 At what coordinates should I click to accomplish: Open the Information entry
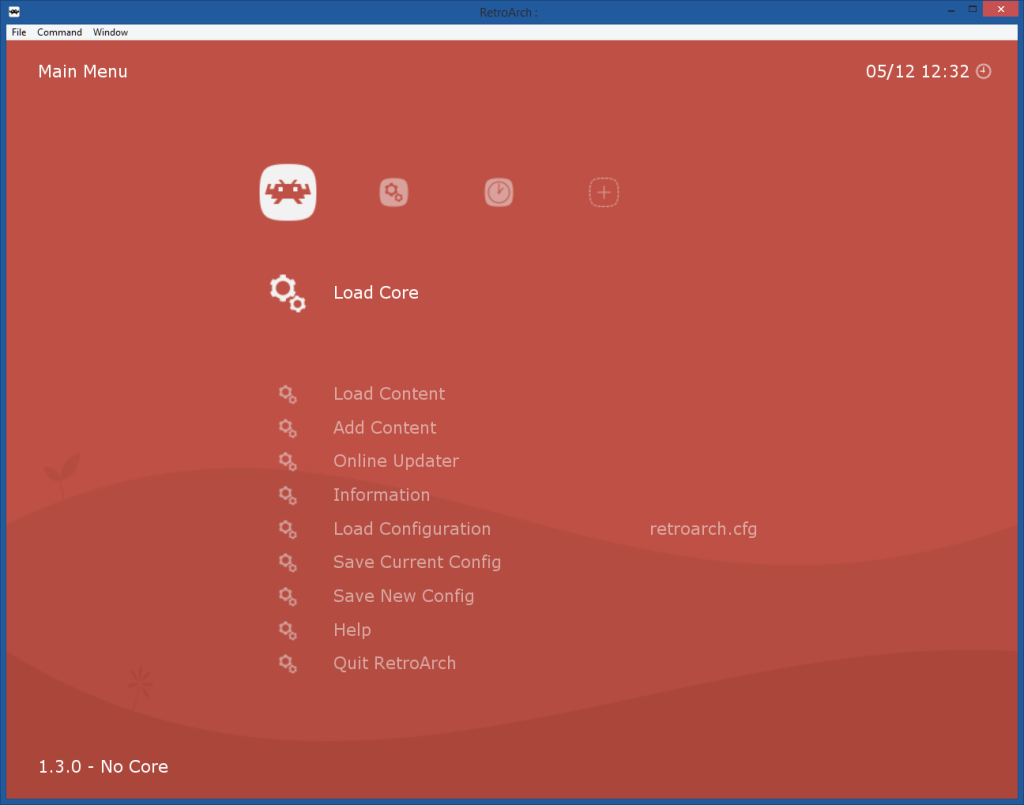coord(381,495)
